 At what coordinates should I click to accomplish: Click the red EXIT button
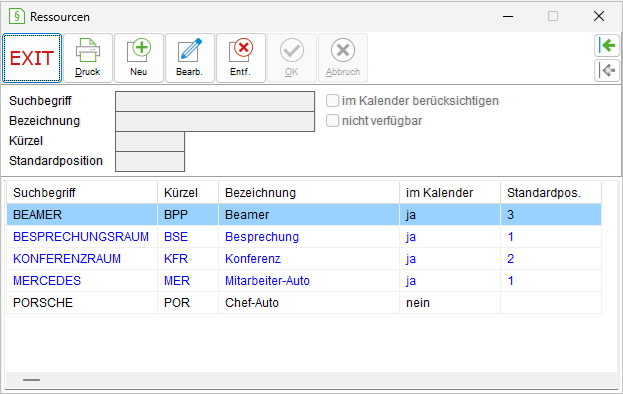coord(32,58)
